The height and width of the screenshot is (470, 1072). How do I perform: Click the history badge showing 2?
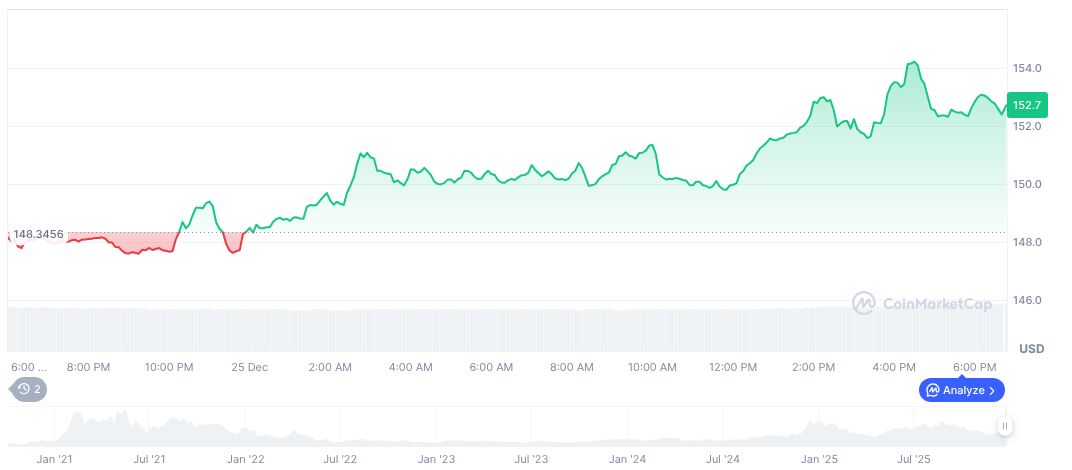coord(28,389)
